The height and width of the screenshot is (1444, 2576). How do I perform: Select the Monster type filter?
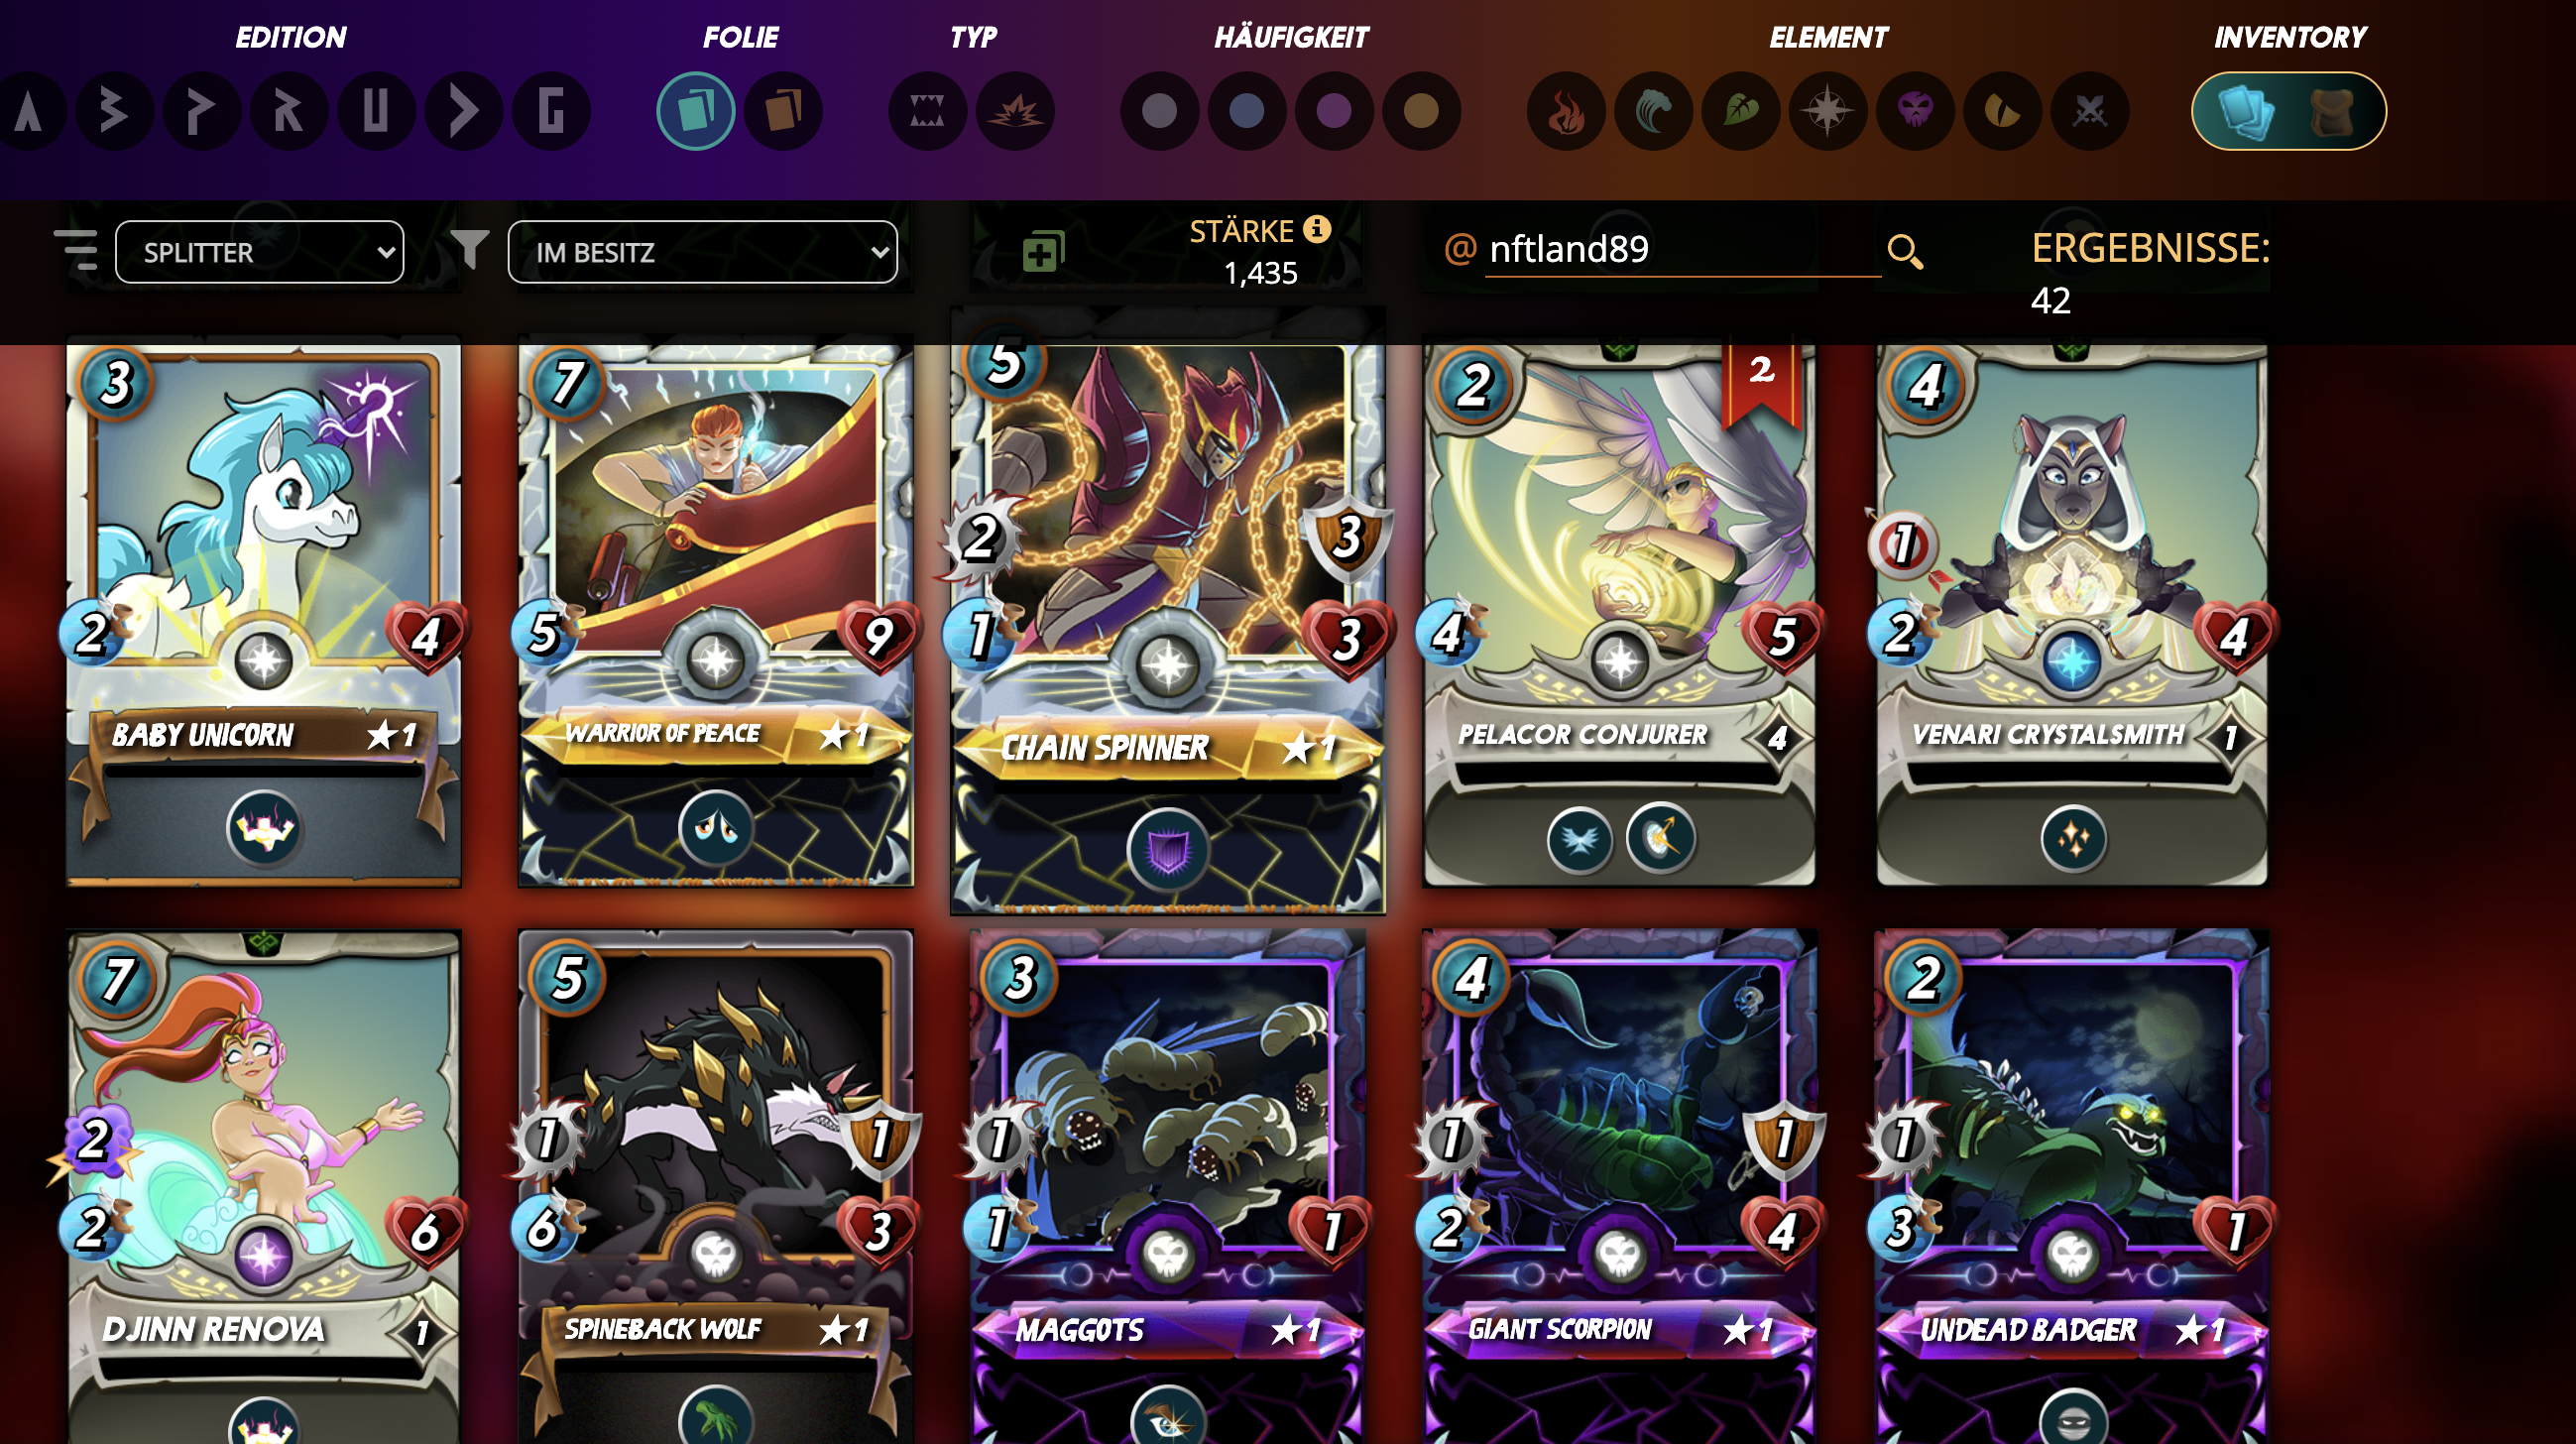tap(927, 111)
